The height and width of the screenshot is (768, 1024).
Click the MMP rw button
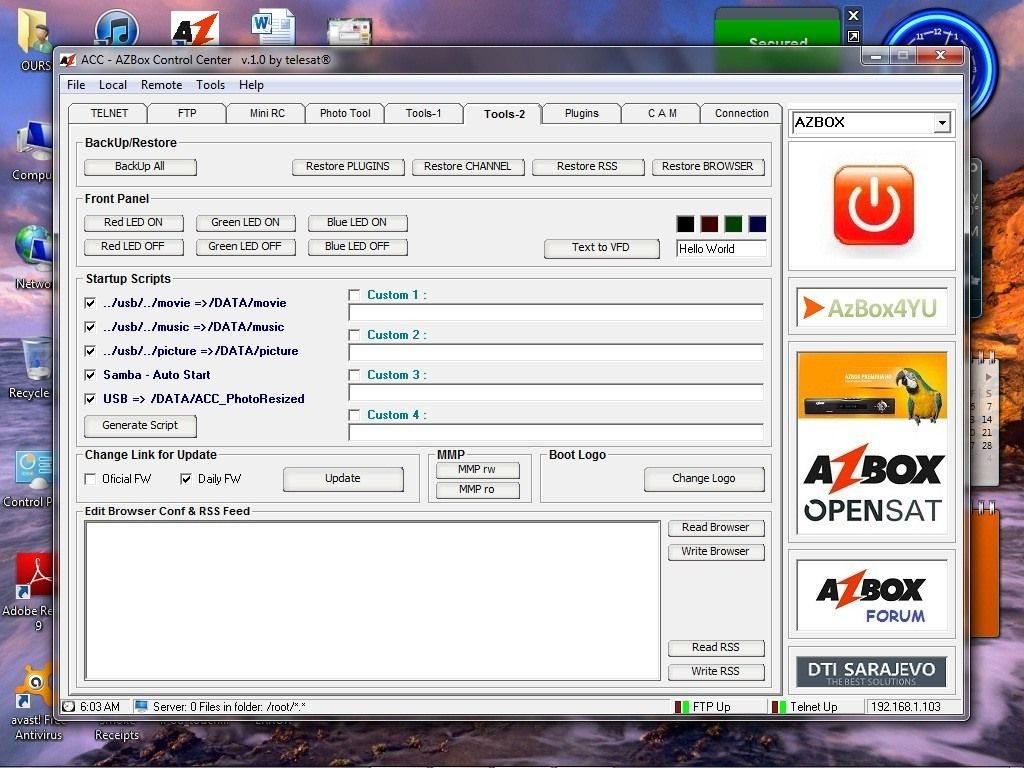477,470
